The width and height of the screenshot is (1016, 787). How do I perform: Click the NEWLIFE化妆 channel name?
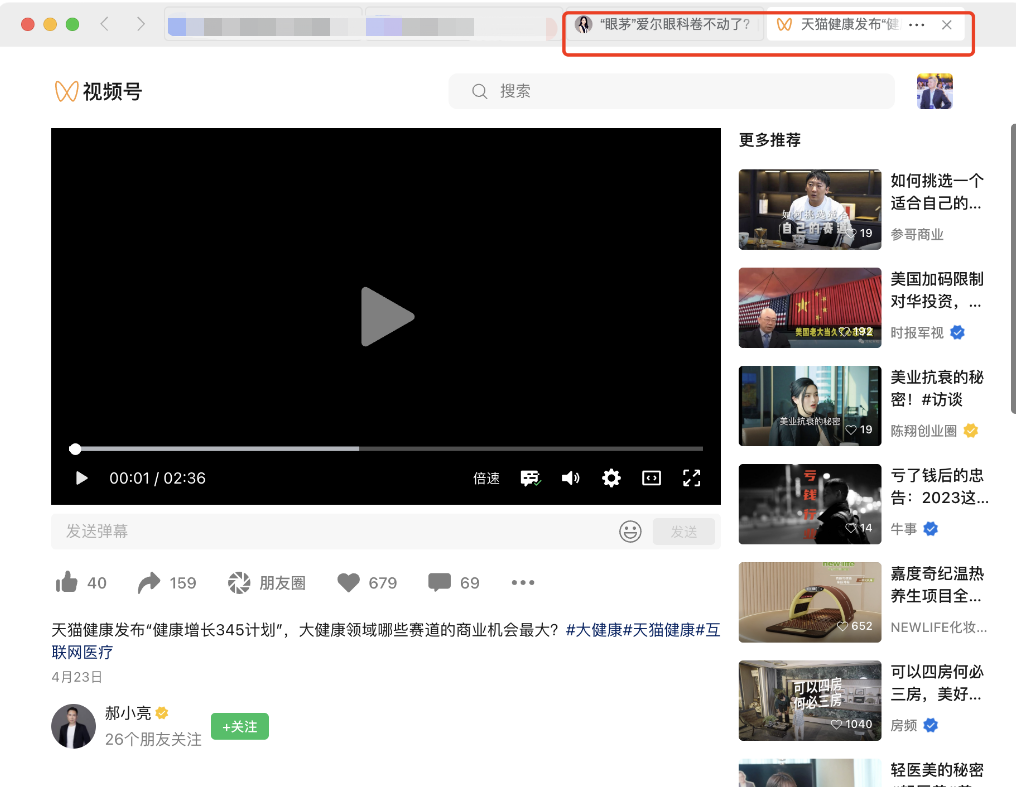click(938, 627)
